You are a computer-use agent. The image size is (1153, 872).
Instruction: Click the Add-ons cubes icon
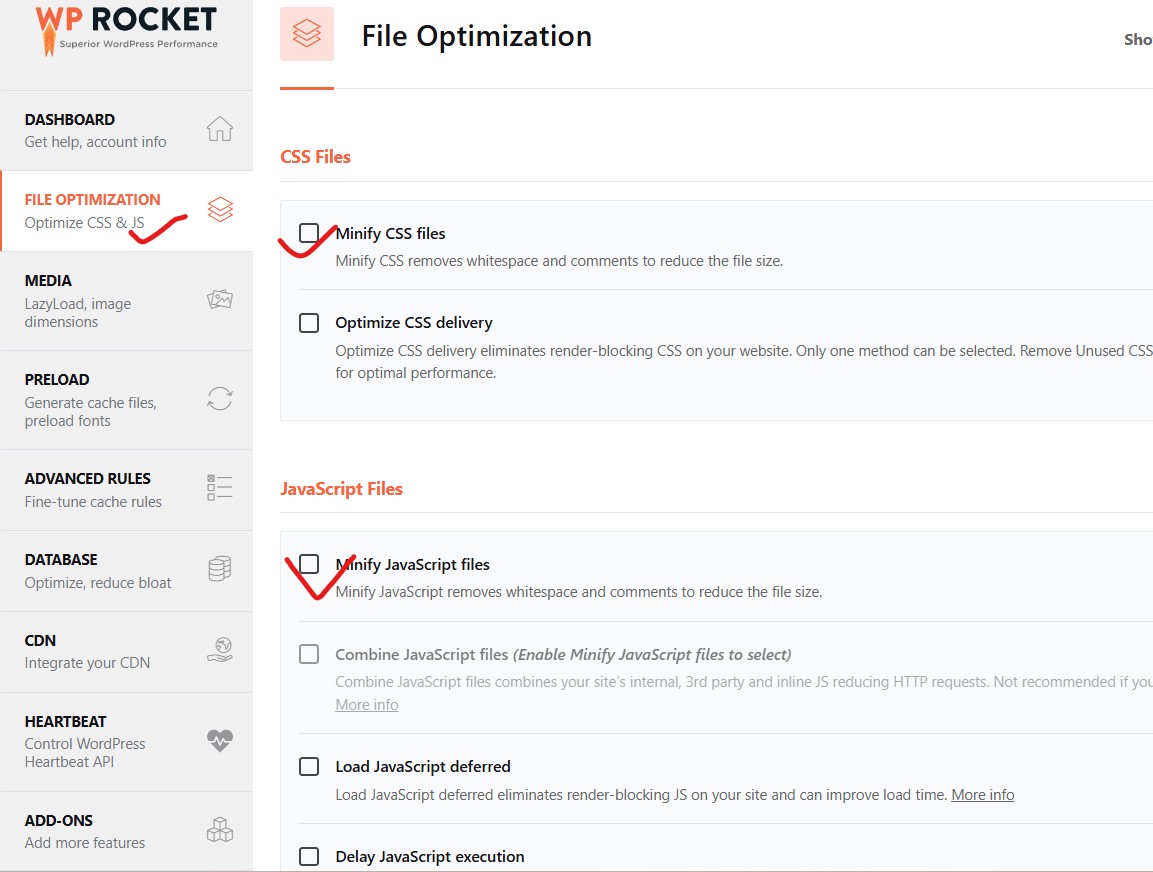(x=219, y=830)
